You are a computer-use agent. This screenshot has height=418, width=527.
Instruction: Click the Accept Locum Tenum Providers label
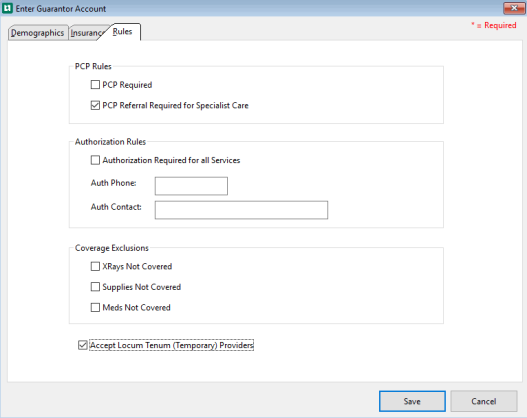click(x=171, y=345)
